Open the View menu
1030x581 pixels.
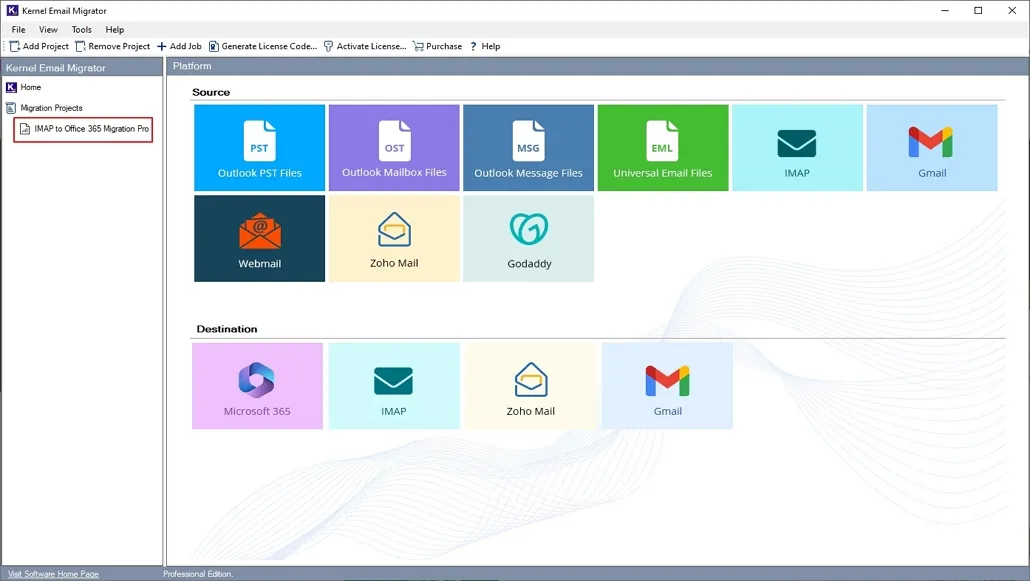[47, 29]
